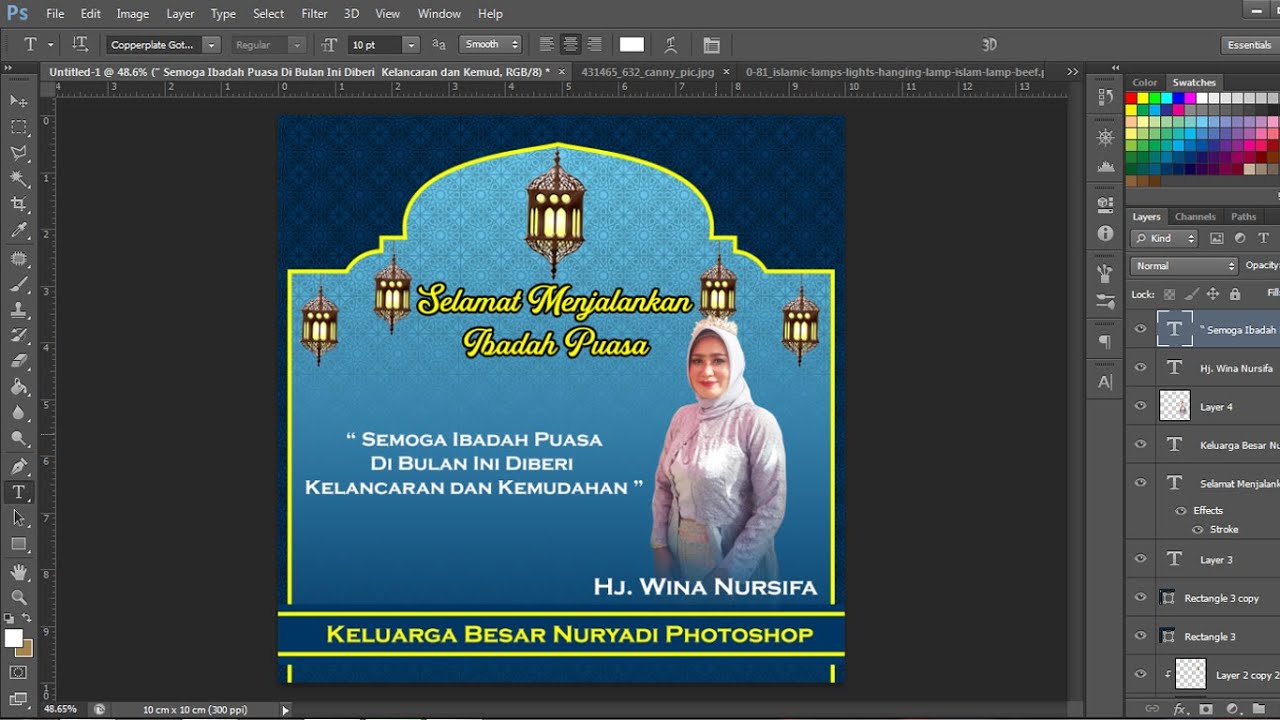Align text left
Image resolution: width=1280 pixels, height=720 pixels.
tap(546, 44)
